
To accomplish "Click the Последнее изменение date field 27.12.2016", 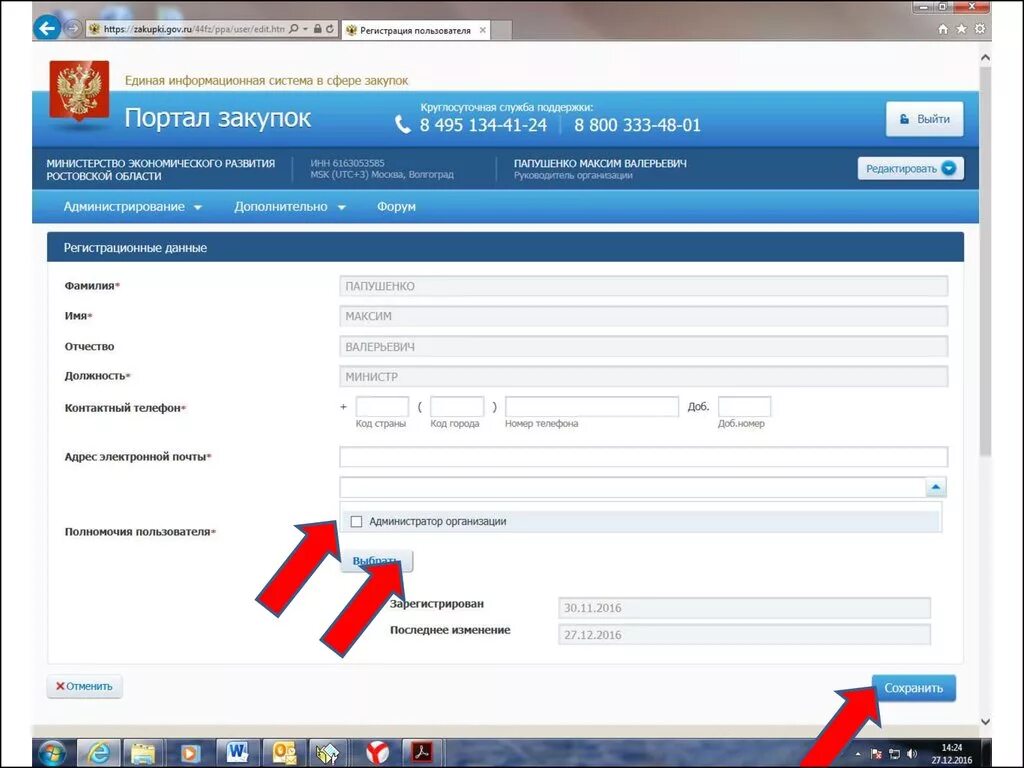I will [x=744, y=635].
